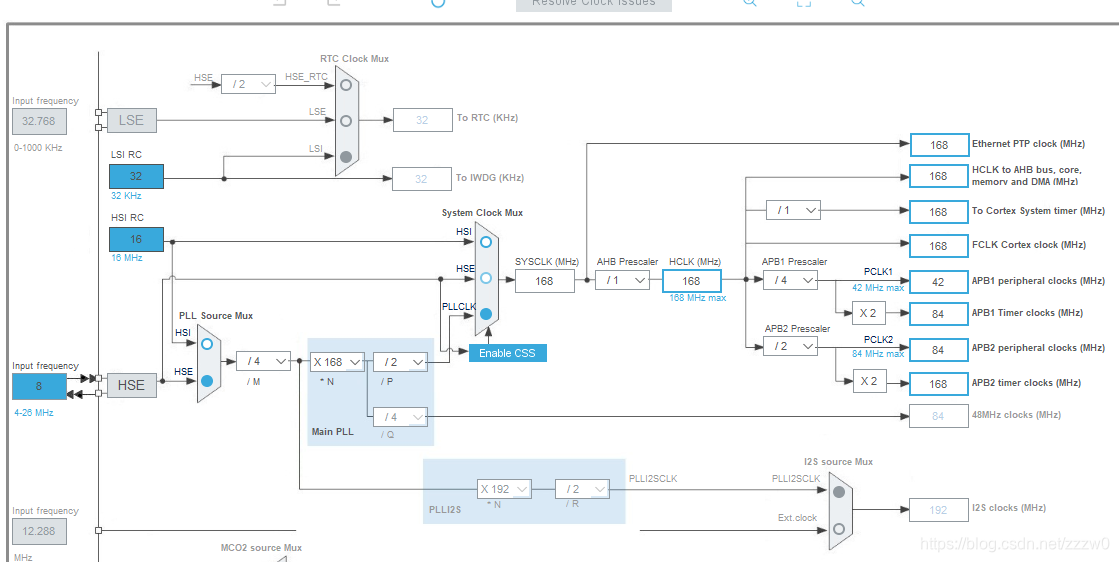Click the '4-26 MHz' range text
The width and height of the screenshot is (1119, 562).
(x=34, y=413)
